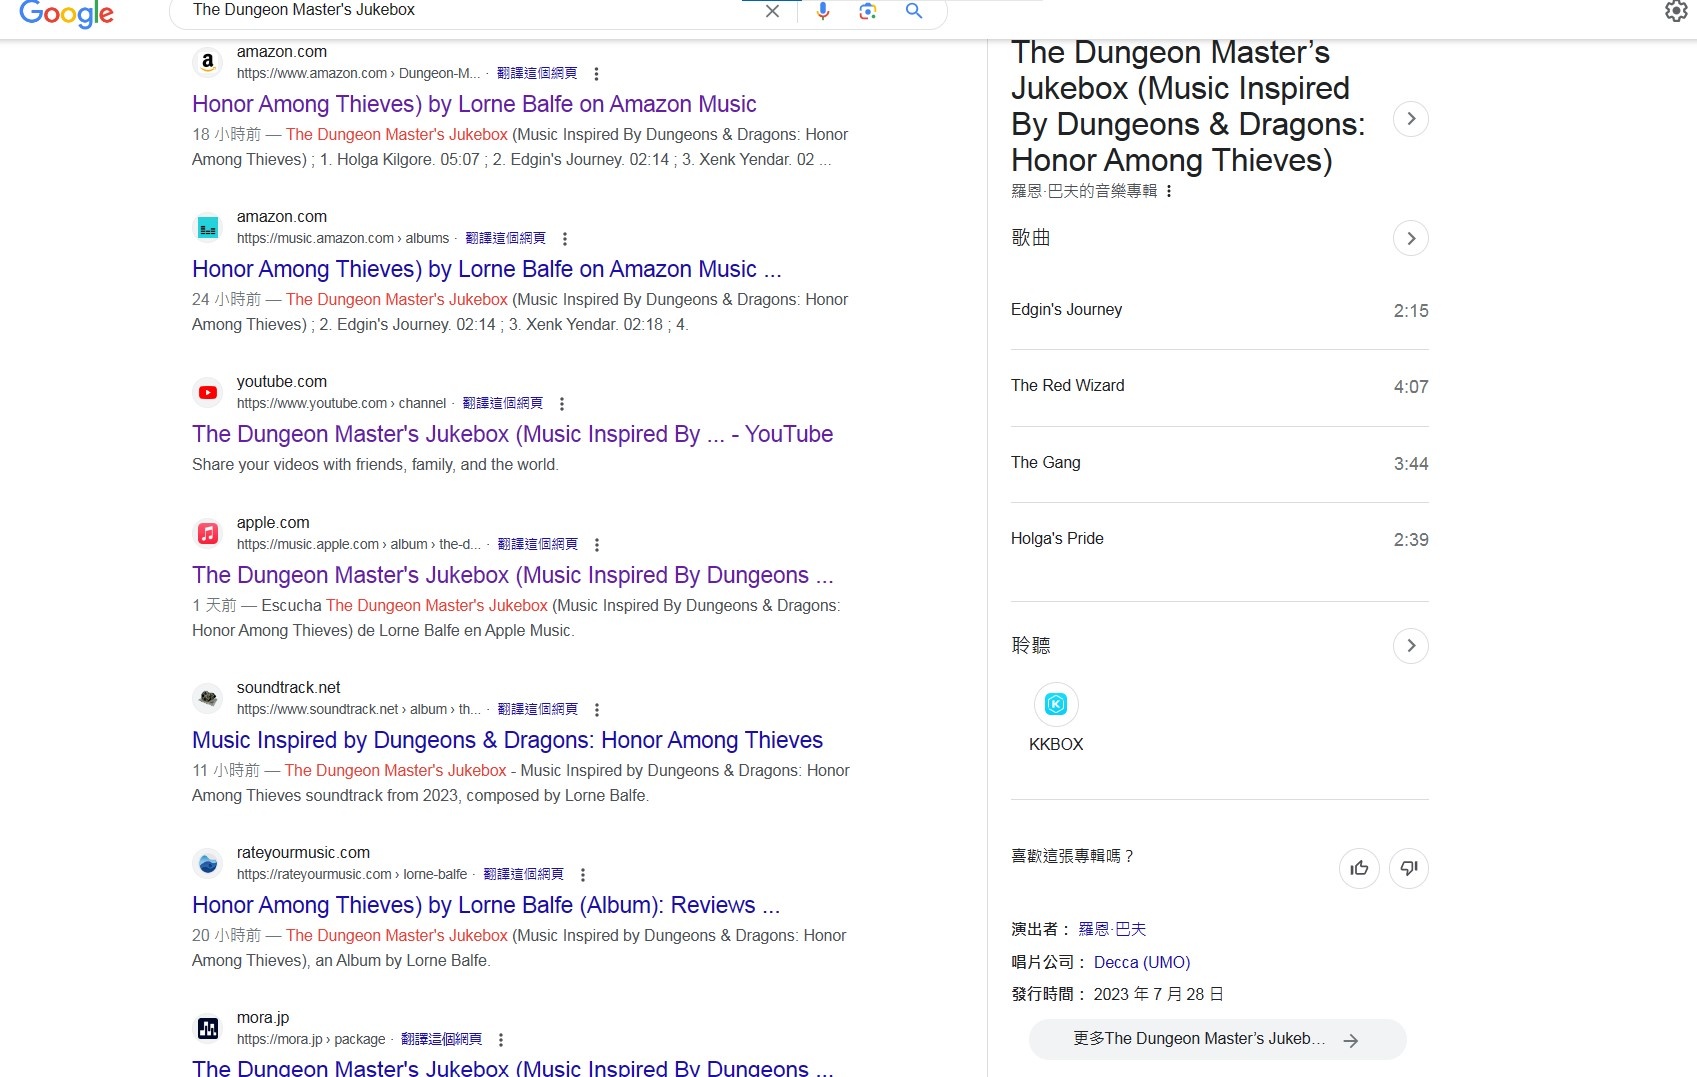Screen dimensions: 1697x1077
Task: Open more options for rateyourmusic result
Action: click(583, 875)
